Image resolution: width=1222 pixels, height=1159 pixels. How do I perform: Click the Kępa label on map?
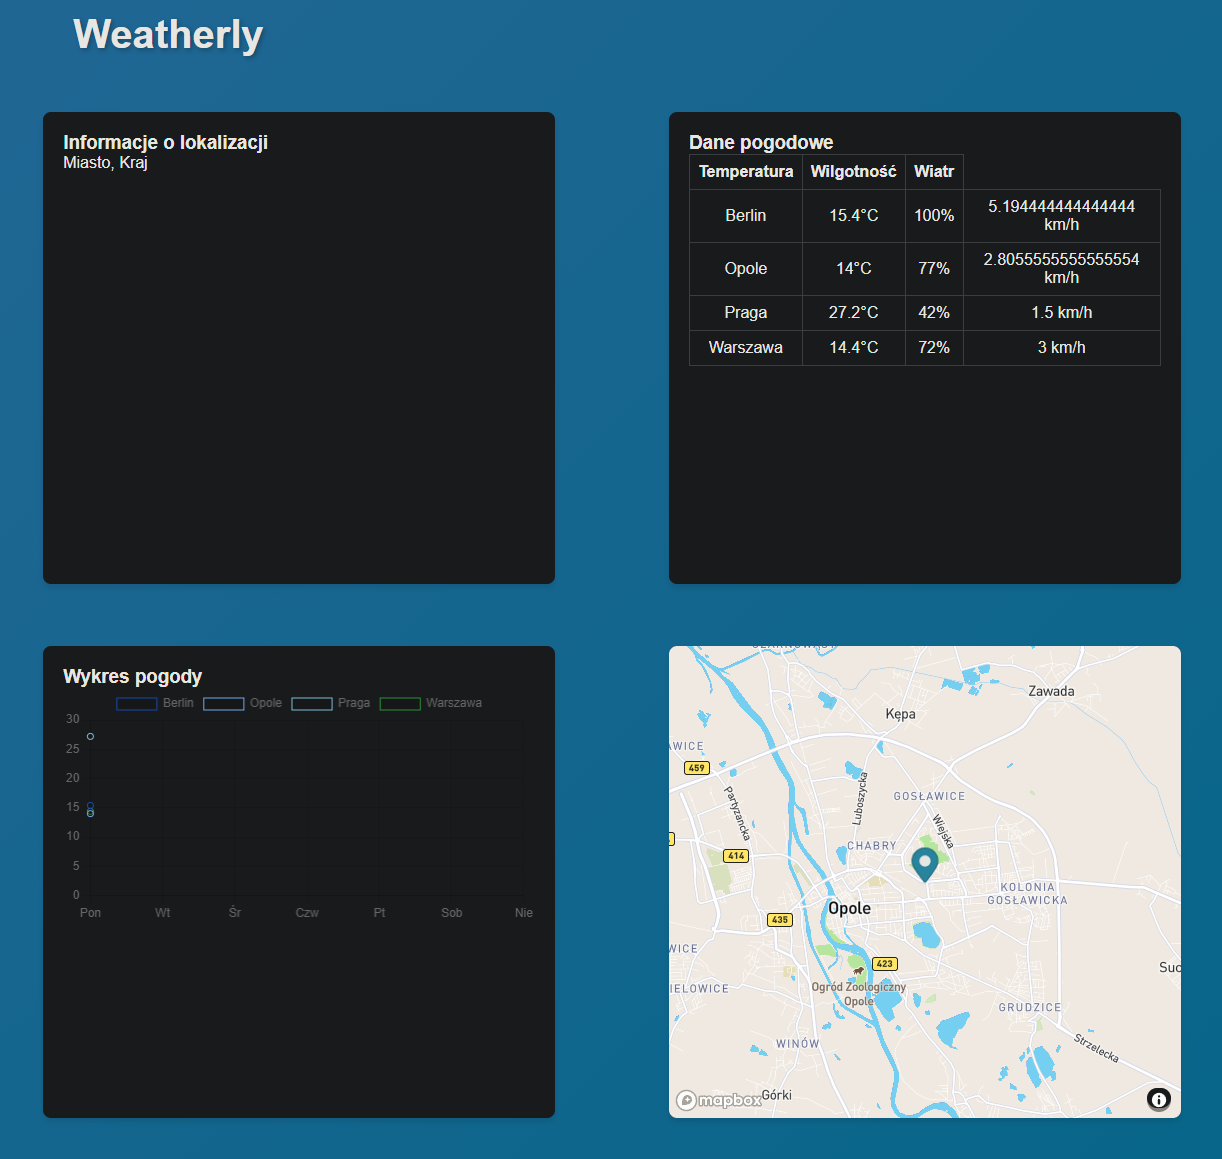click(x=900, y=714)
